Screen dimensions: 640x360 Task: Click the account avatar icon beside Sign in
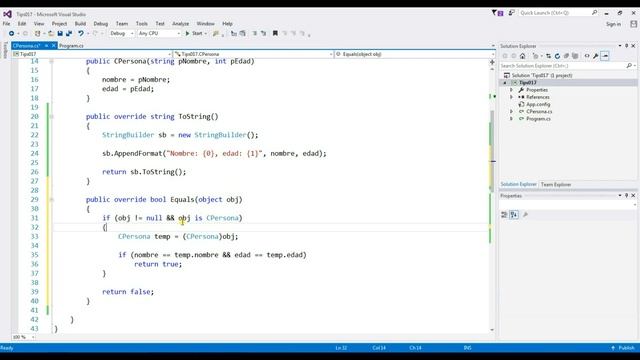pyautogui.click(x=633, y=24)
